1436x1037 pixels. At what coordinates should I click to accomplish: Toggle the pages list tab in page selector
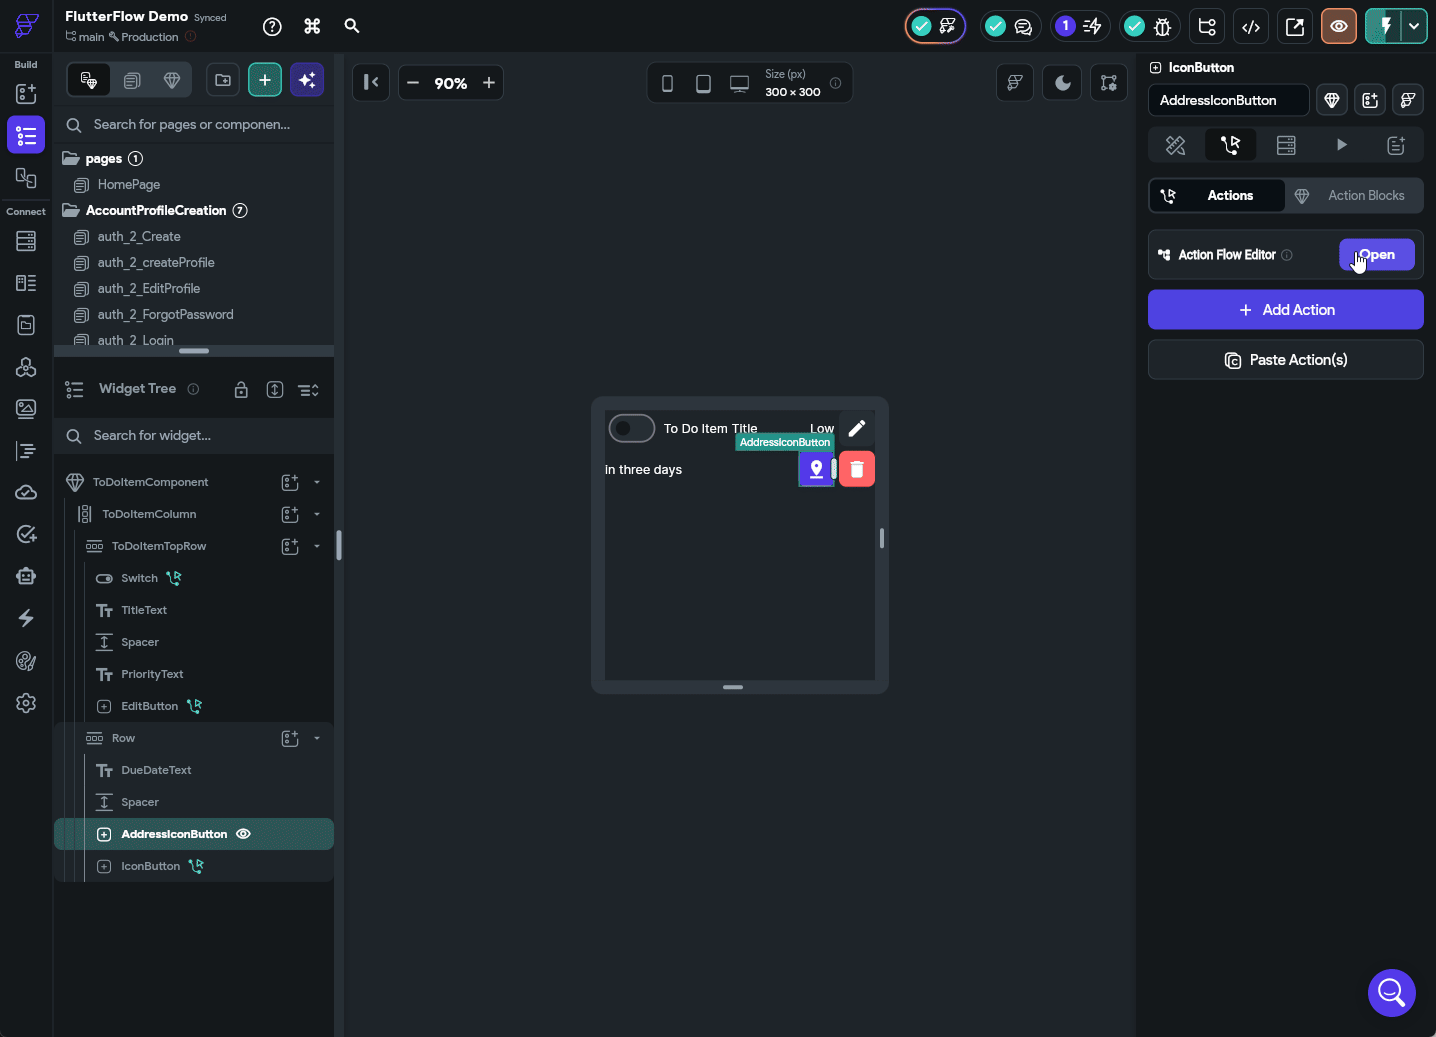tap(132, 80)
